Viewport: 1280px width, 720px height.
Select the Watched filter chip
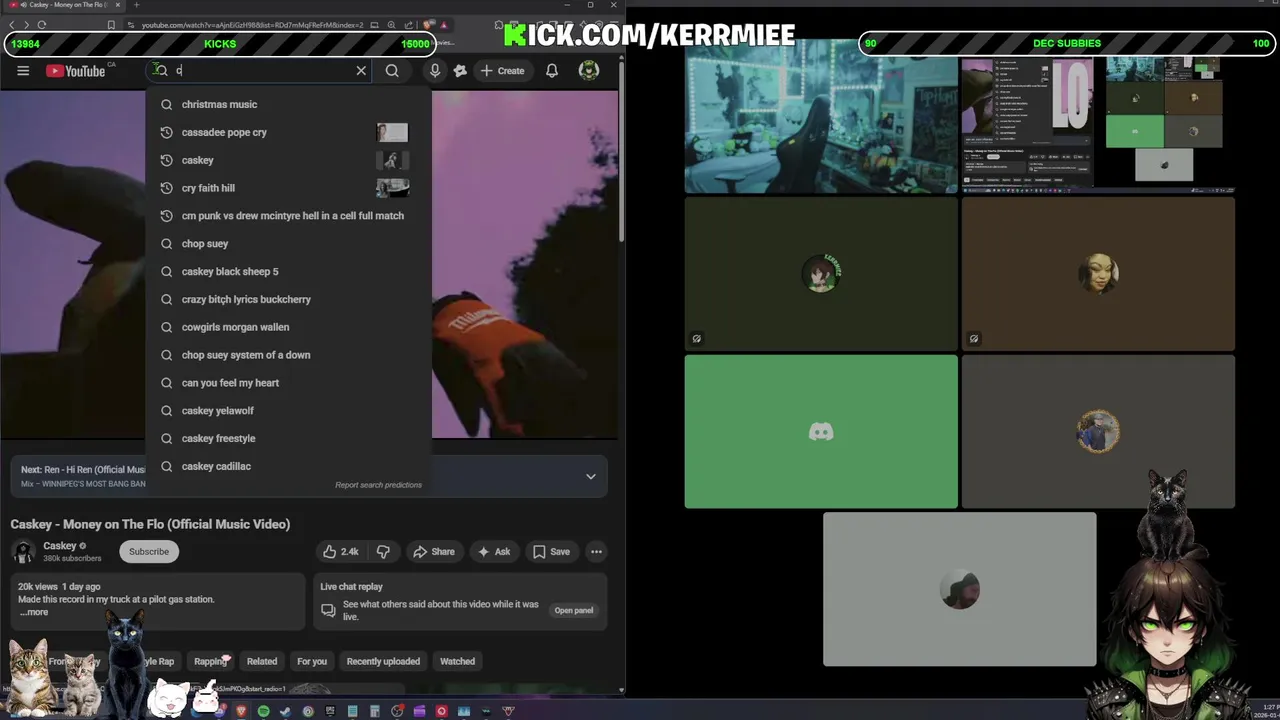pos(458,661)
